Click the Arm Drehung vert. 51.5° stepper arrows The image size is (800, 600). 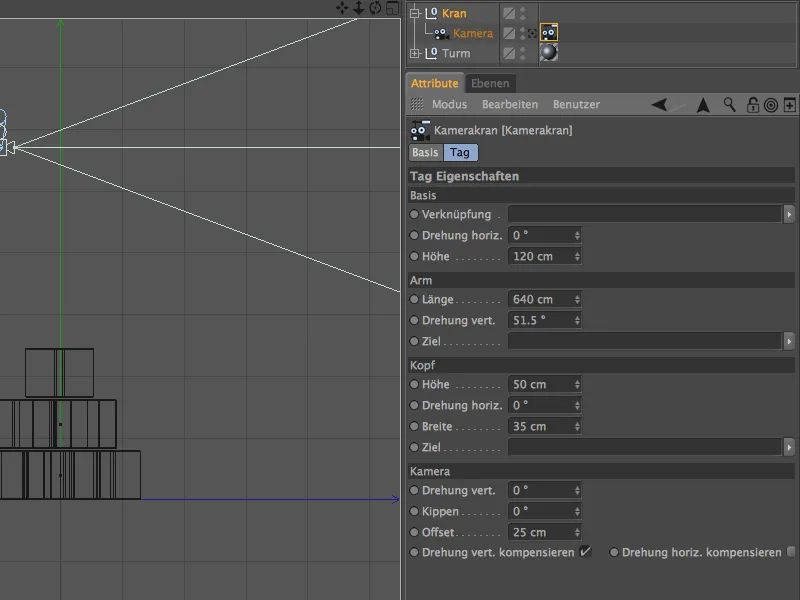(x=577, y=320)
